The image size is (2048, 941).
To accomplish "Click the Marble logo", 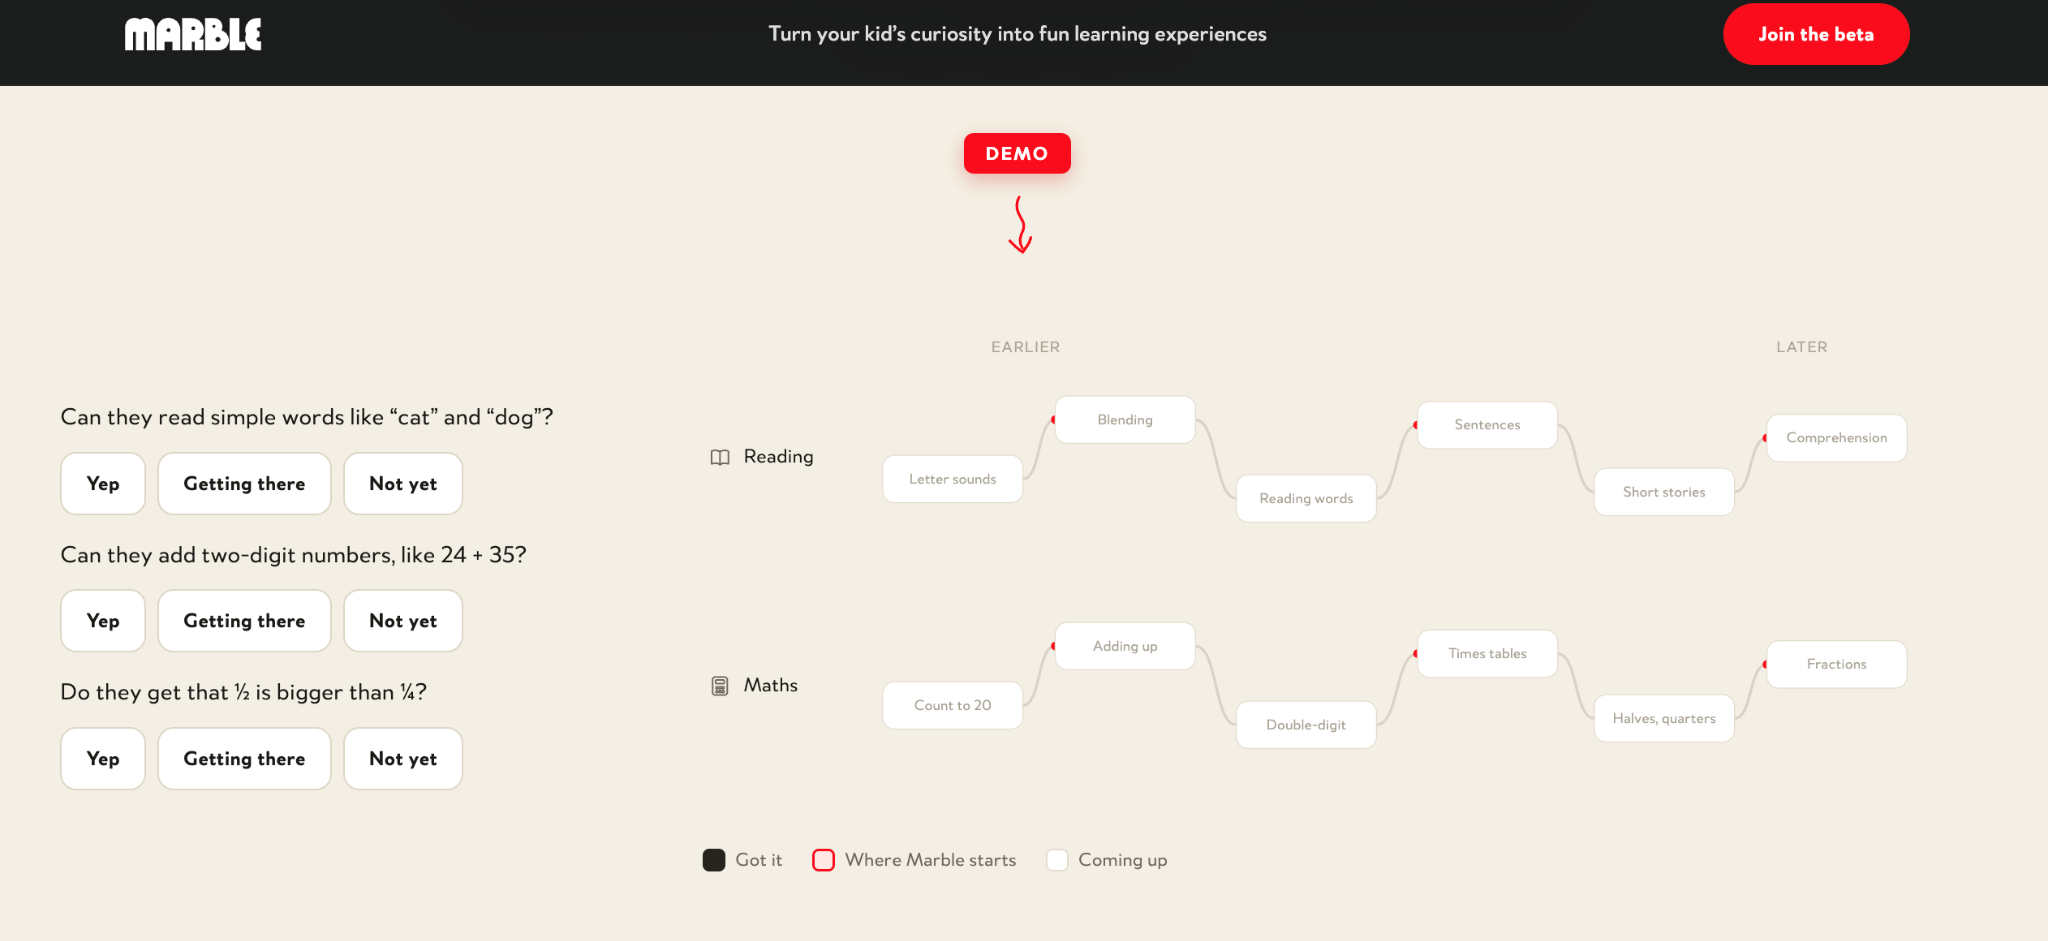I will [x=193, y=34].
